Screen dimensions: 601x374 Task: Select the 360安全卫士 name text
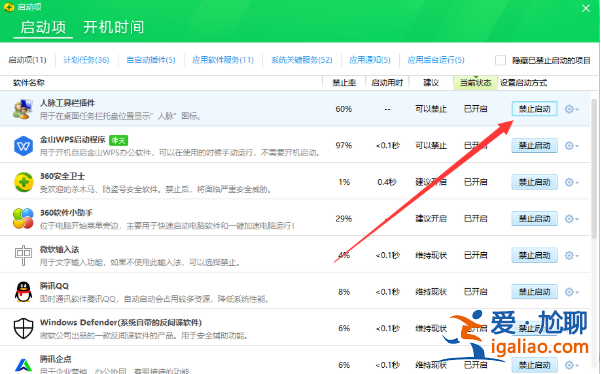point(62,176)
